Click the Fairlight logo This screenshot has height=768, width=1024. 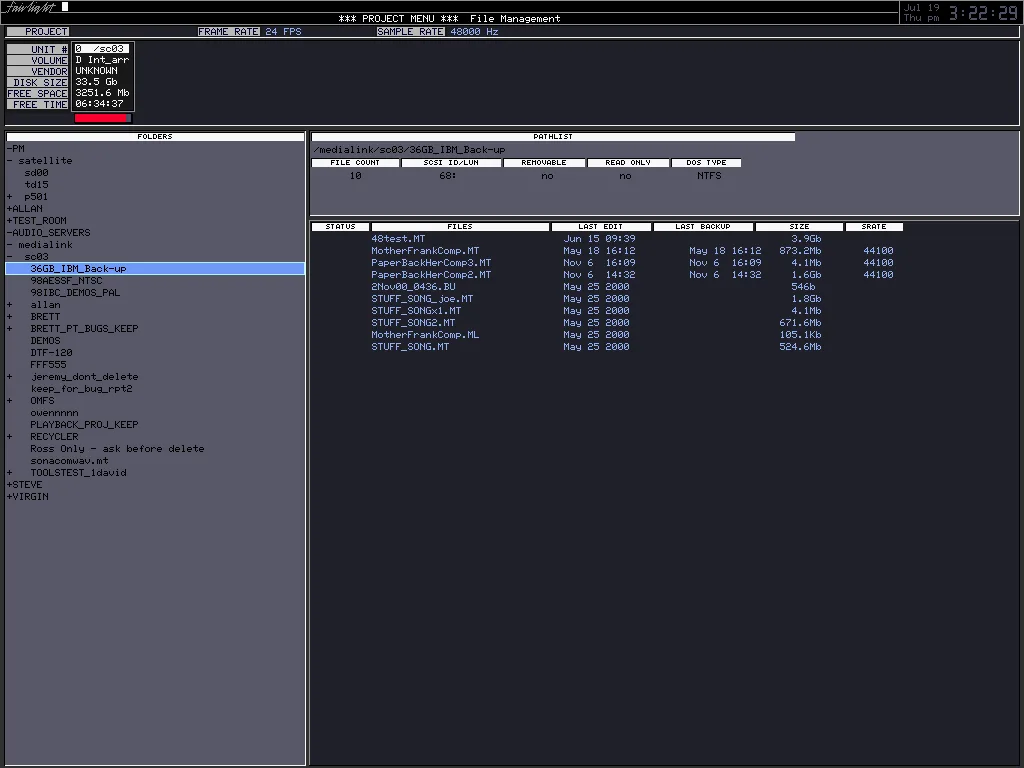(x=29, y=7)
